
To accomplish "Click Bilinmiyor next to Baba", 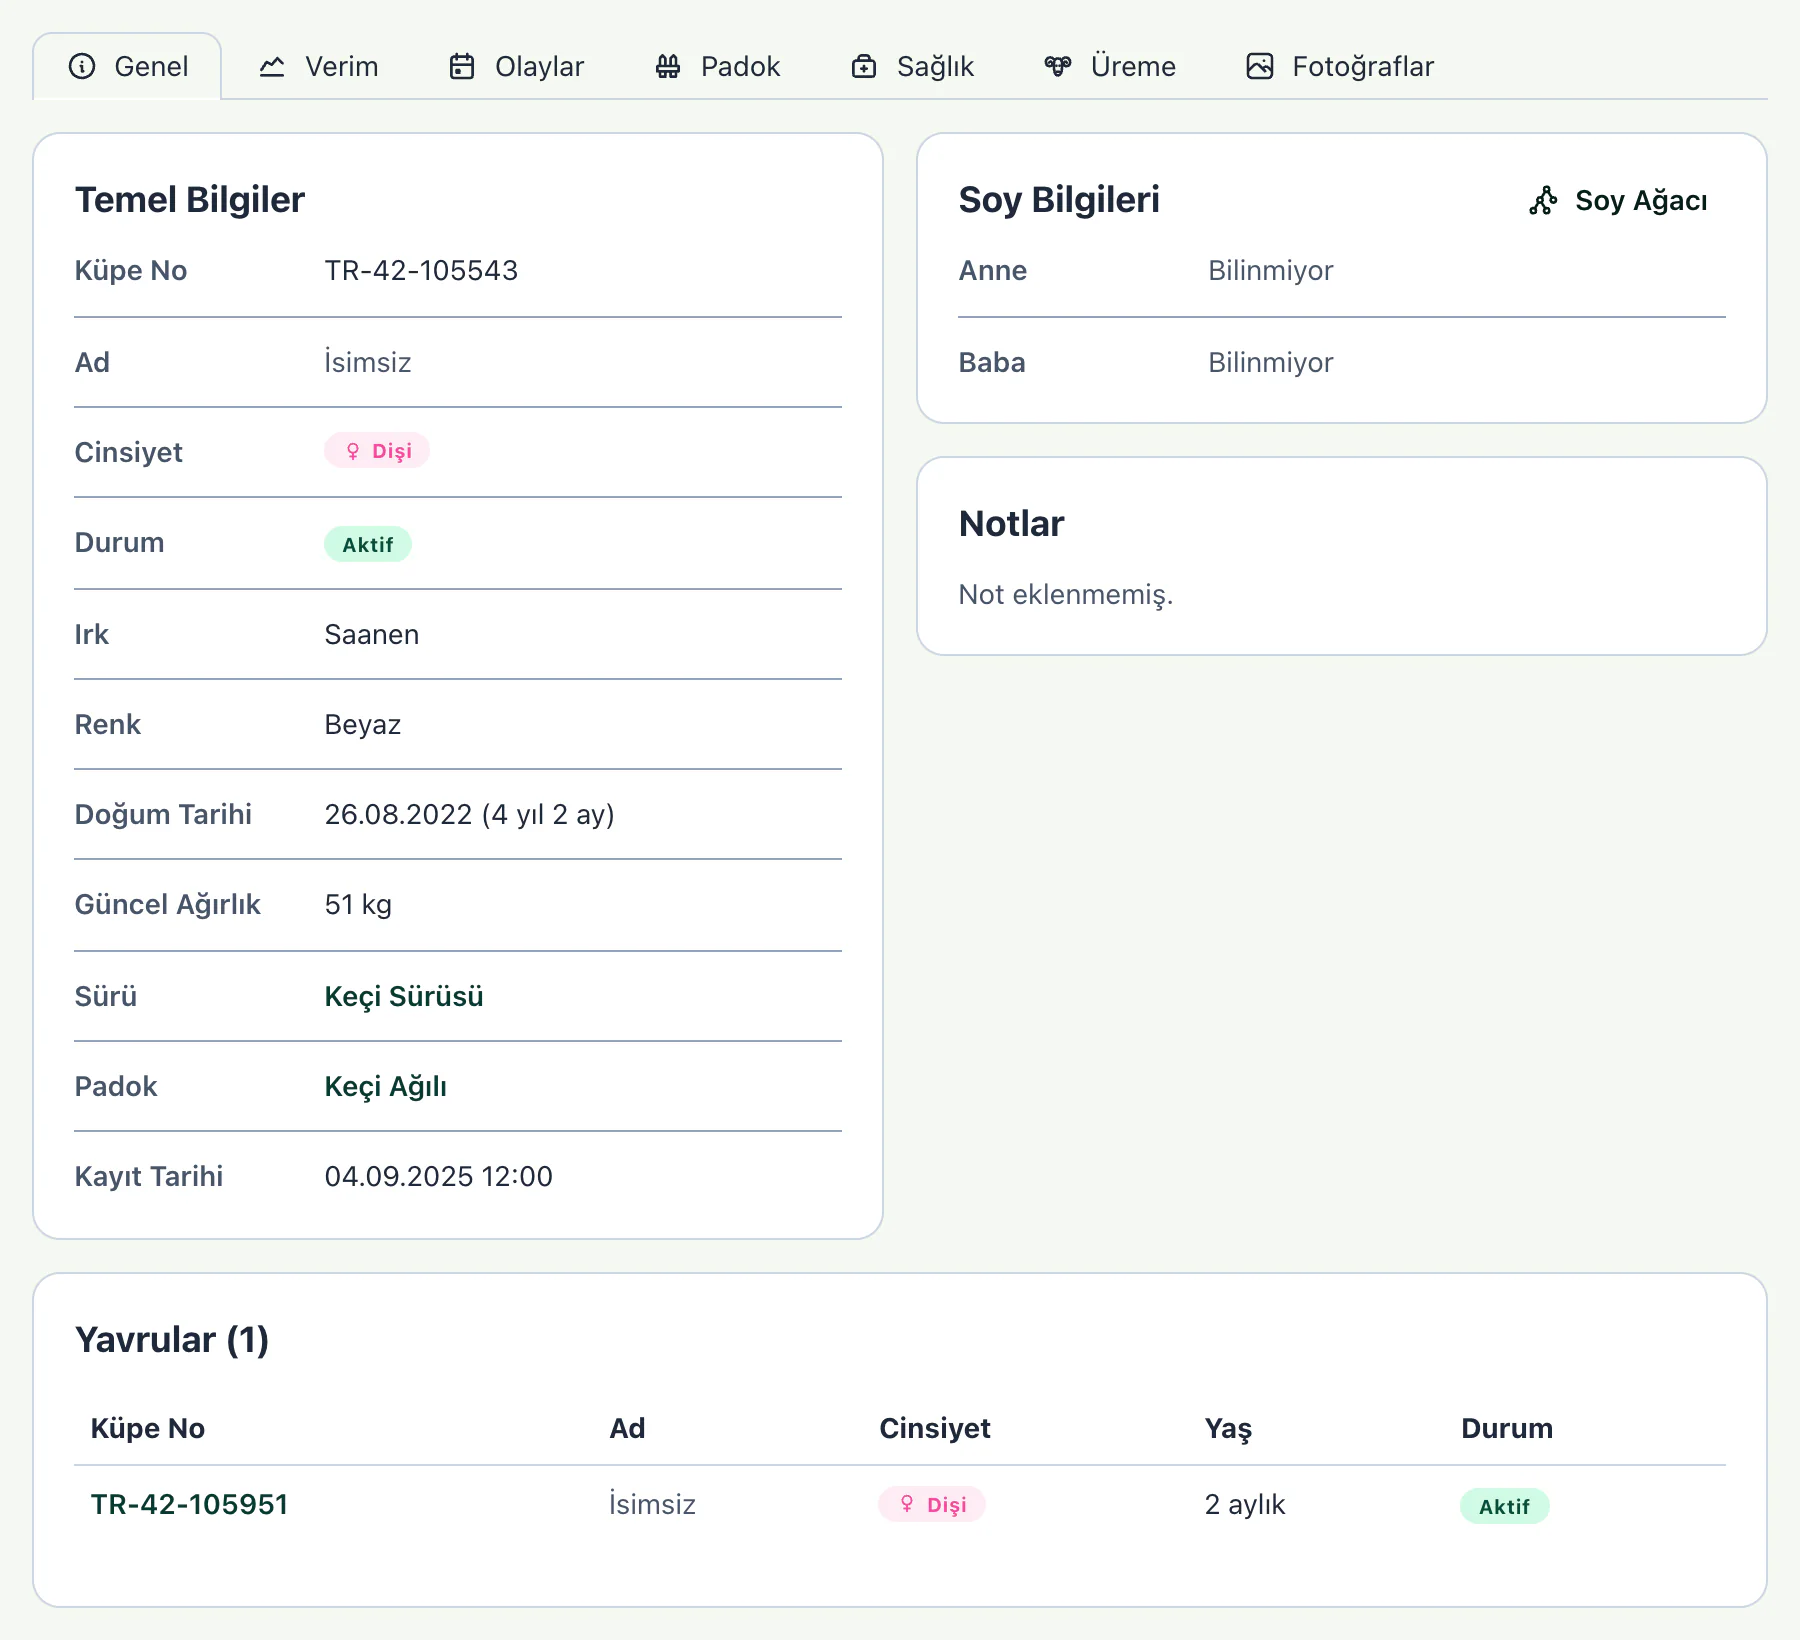I will coord(1270,362).
